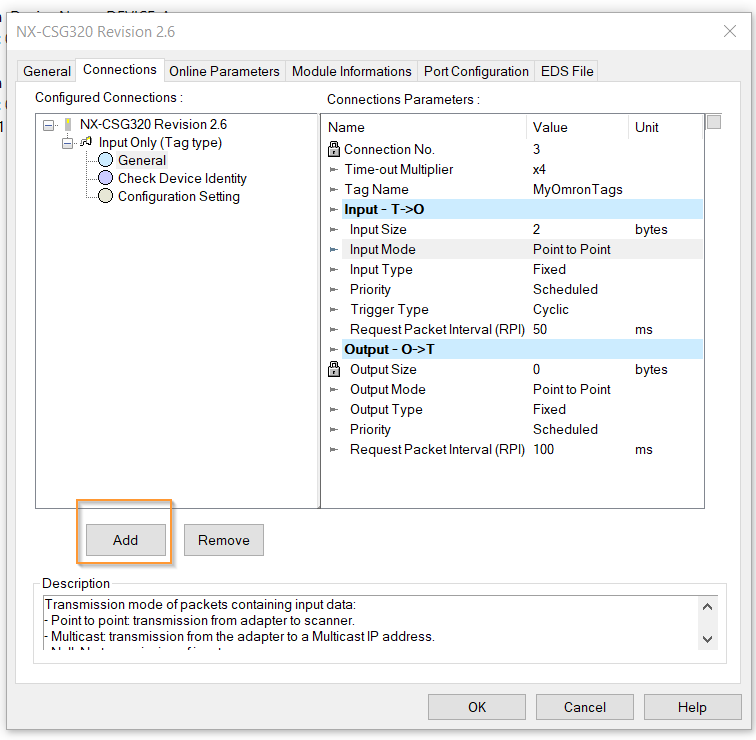Click the NX-CSG320 device icon in tree

(x=68, y=124)
